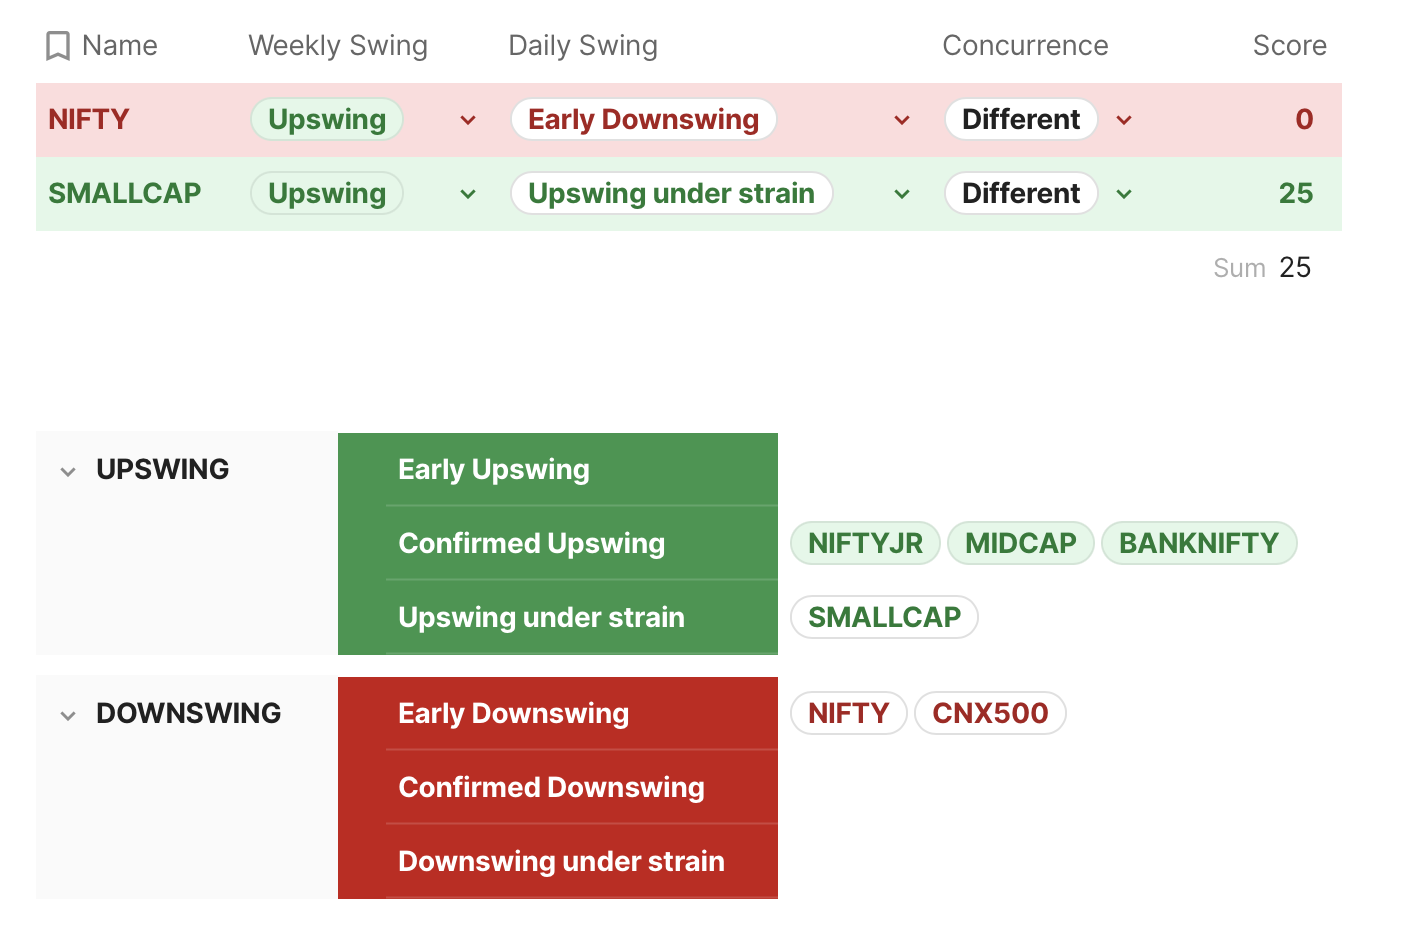Open SMALLCAP Concurrence dropdown chevron

[x=1123, y=194]
